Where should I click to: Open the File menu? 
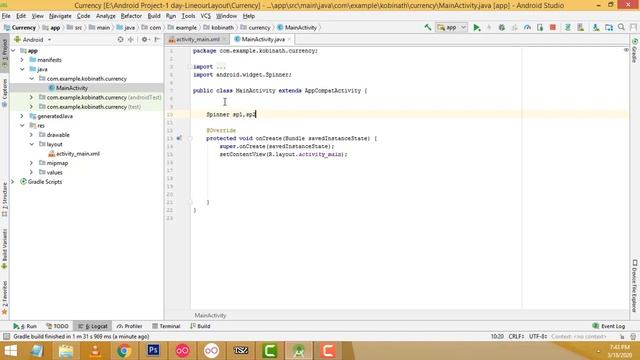point(6,16)
